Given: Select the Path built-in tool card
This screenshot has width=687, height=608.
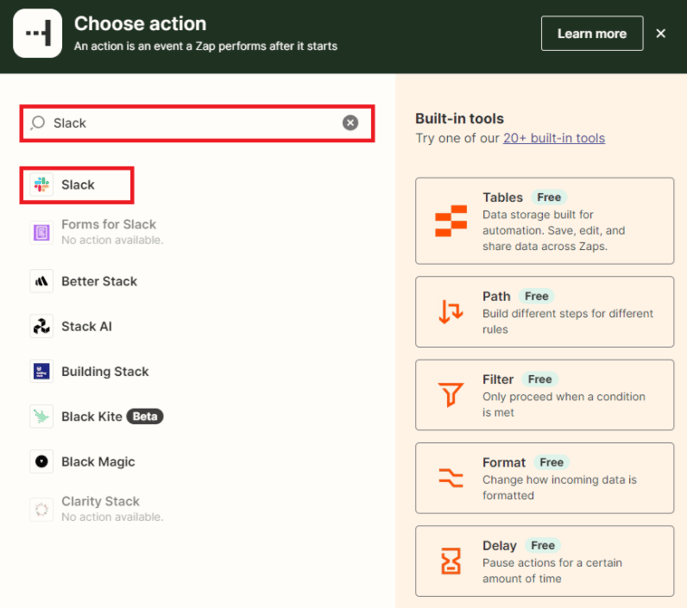Looking at the screenshot, I should 545,312.
